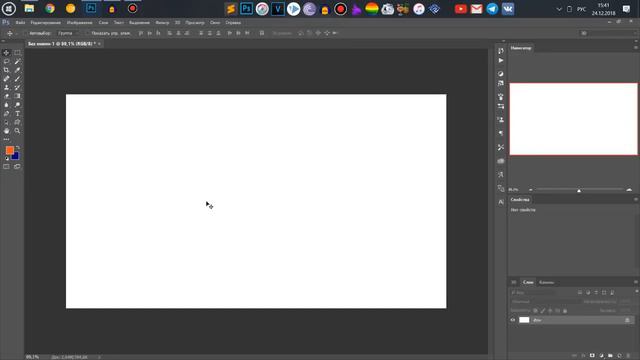Select the Eraser tool

(x=6, y=96)
